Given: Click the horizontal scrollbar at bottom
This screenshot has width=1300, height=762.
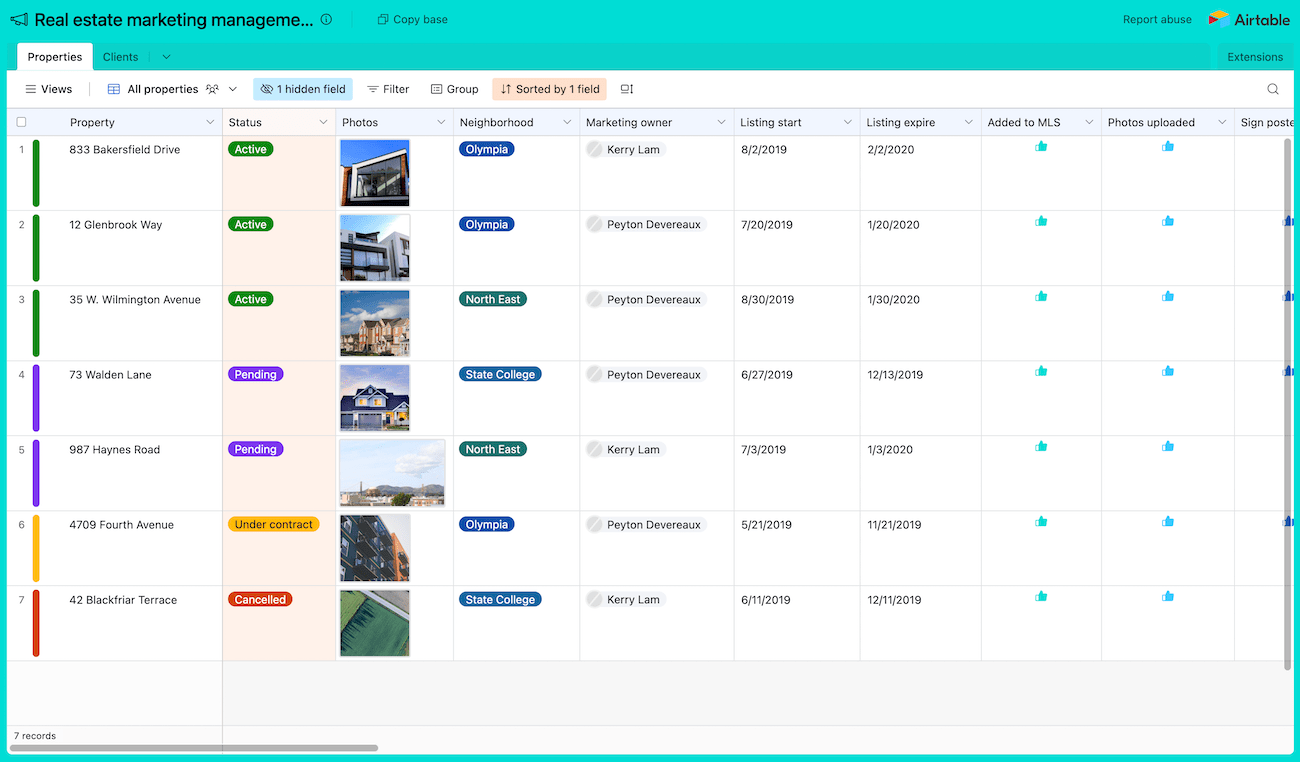Looking at the screenshot, I should point(194,748).
